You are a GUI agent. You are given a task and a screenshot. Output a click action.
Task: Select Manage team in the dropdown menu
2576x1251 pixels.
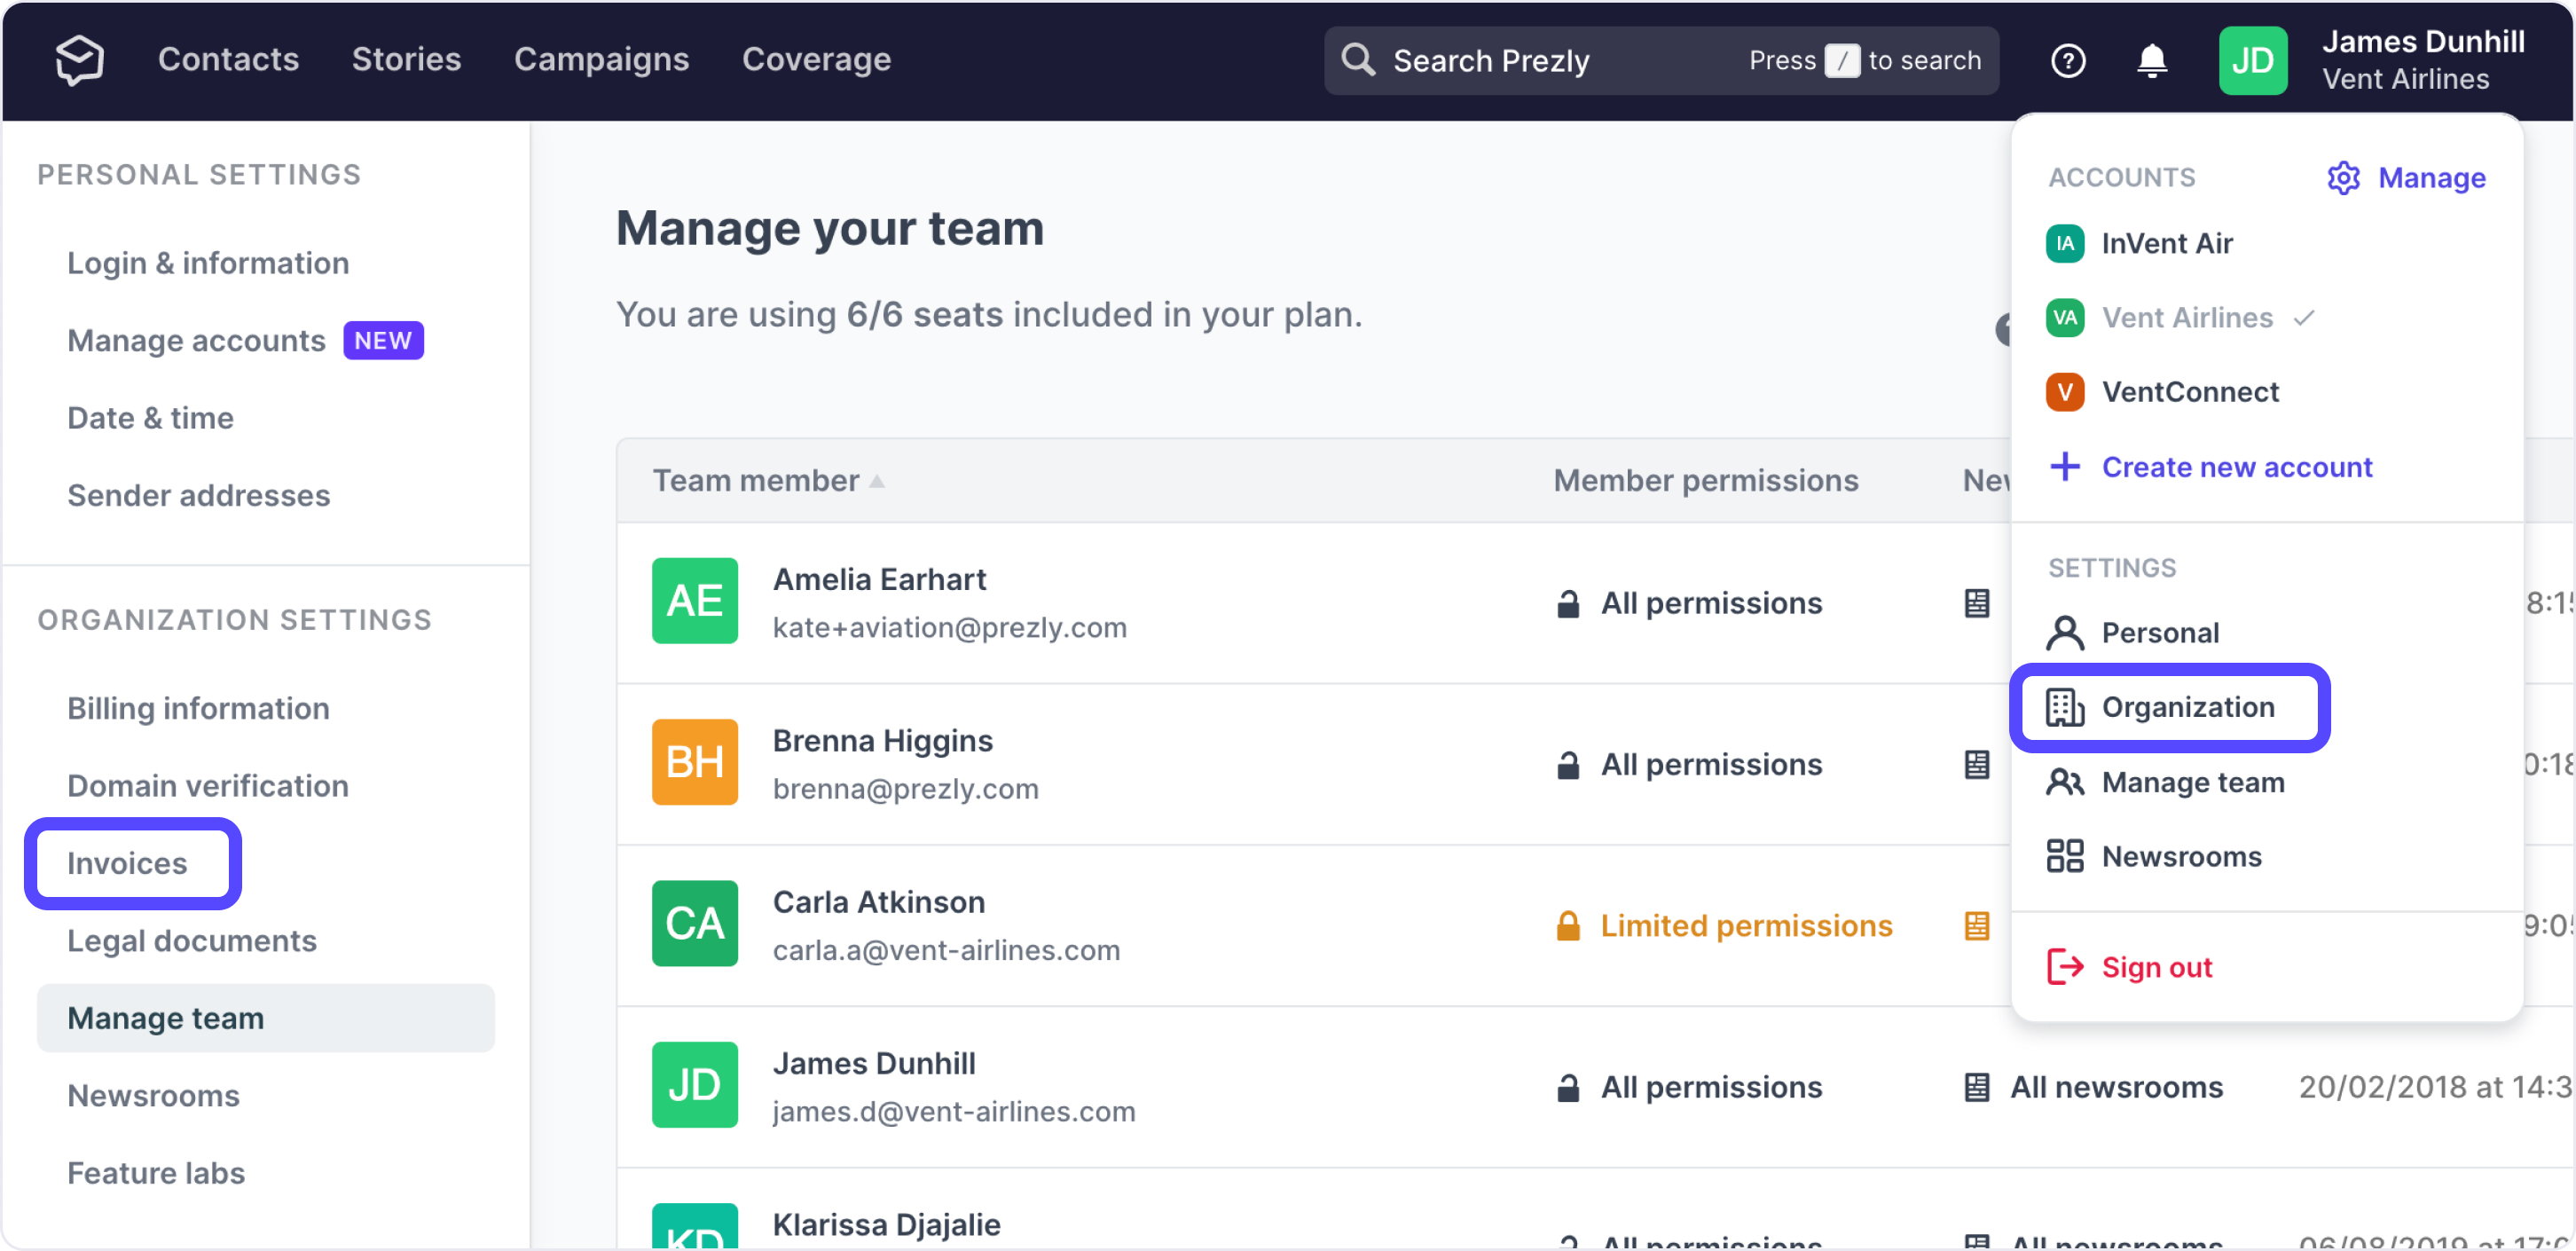tap(2192, 782)
